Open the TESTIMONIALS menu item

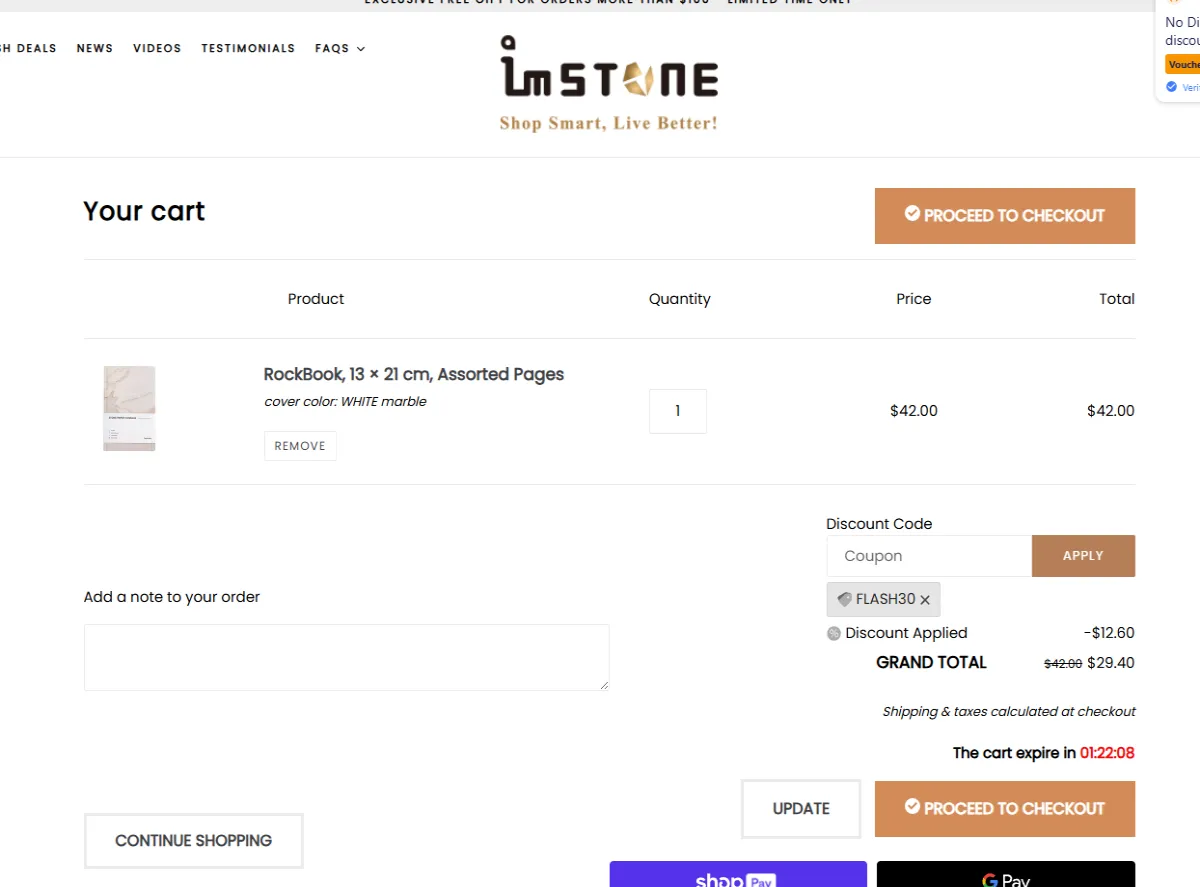coord(248,48)
